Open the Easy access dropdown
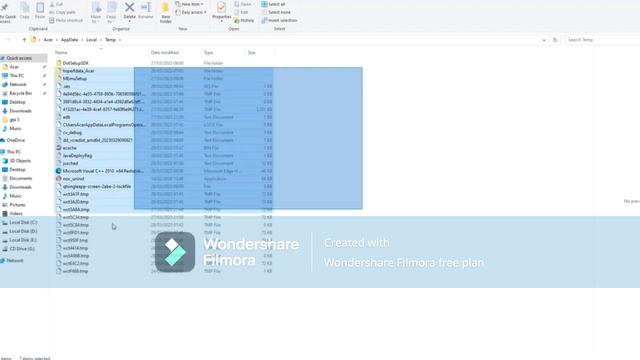 [191, 12]
